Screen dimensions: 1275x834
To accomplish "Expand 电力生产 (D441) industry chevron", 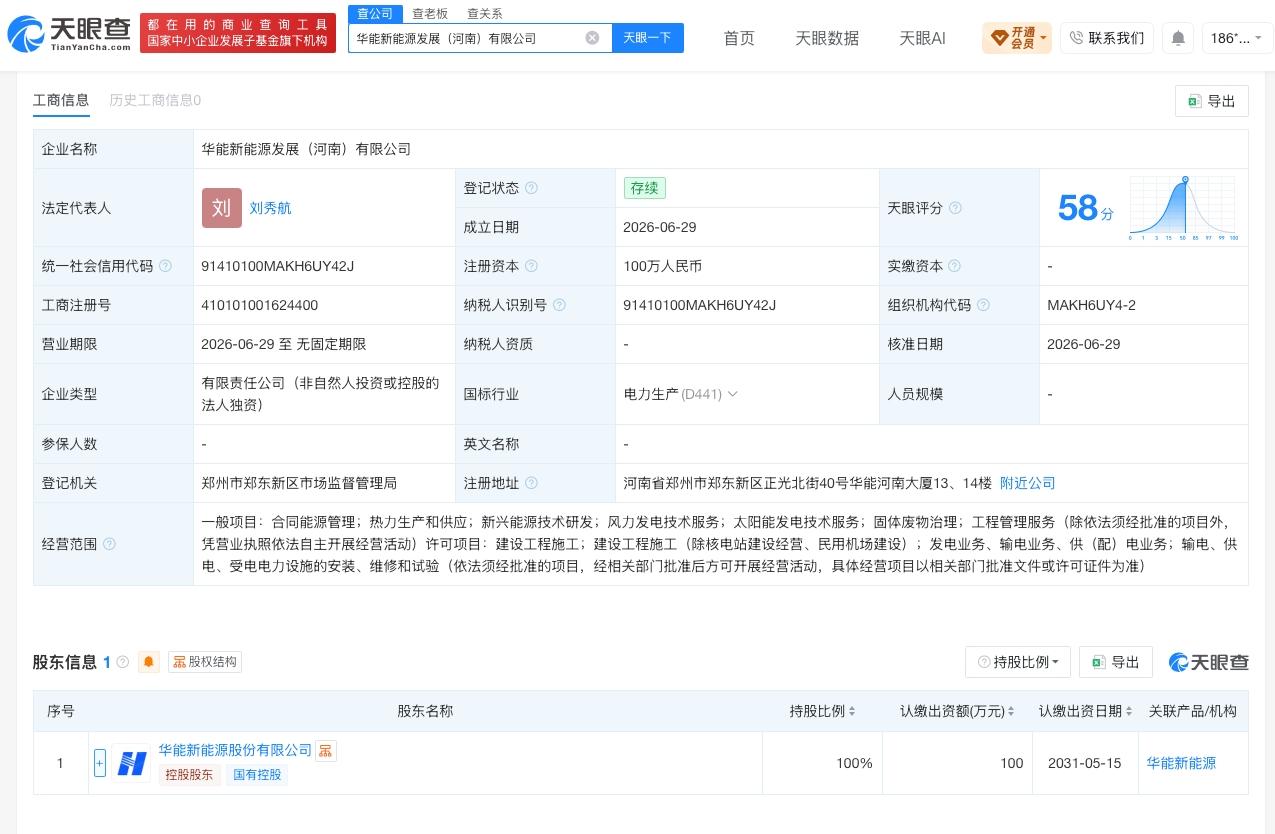I will (732, 394).
